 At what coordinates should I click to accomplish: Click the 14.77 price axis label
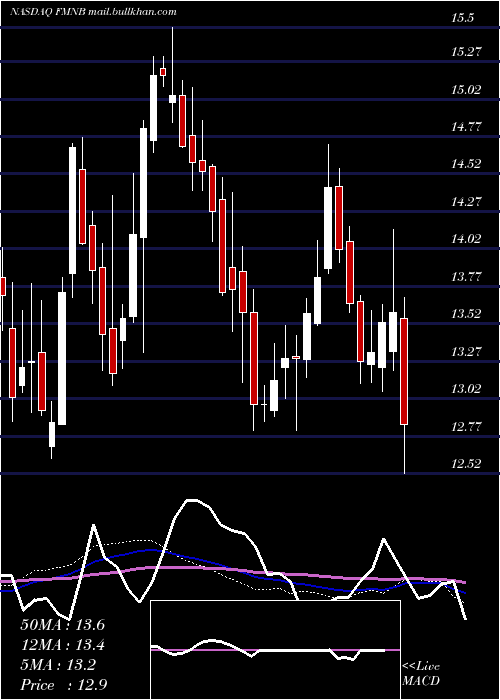pos(466,127)
